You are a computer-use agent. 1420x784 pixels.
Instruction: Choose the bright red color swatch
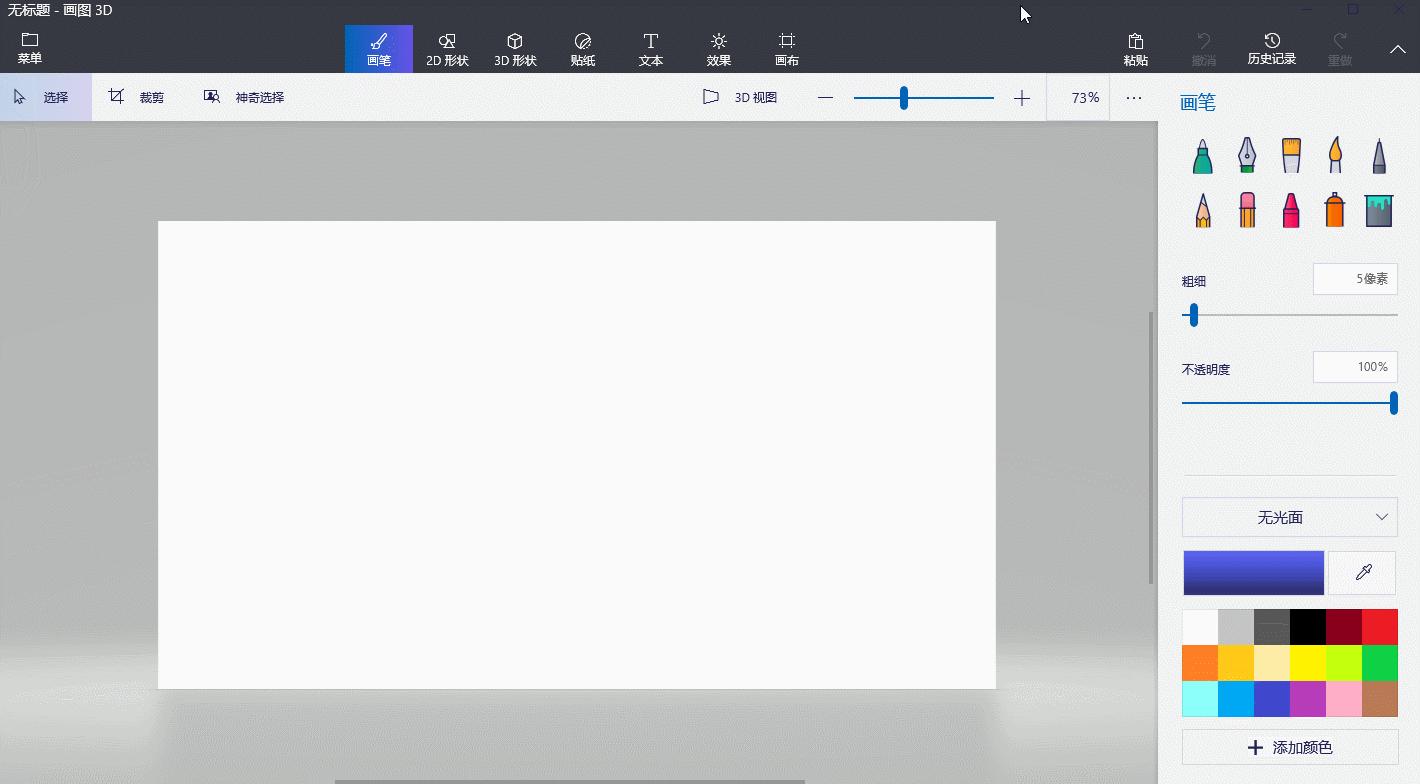coord(1380,627)
